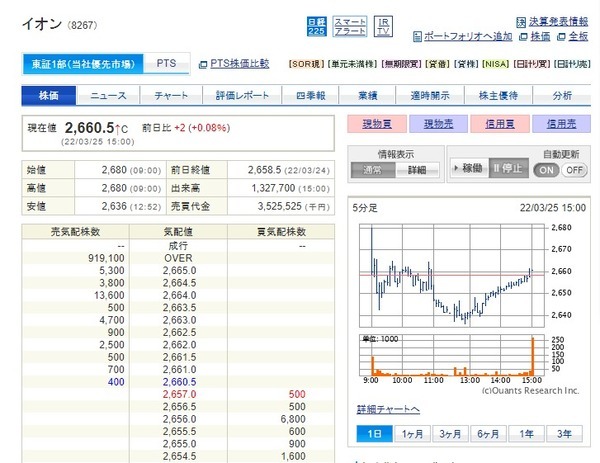Switch to the PTS market tab
The height and width of the screenshot is (463, 600).
(166, 64)
